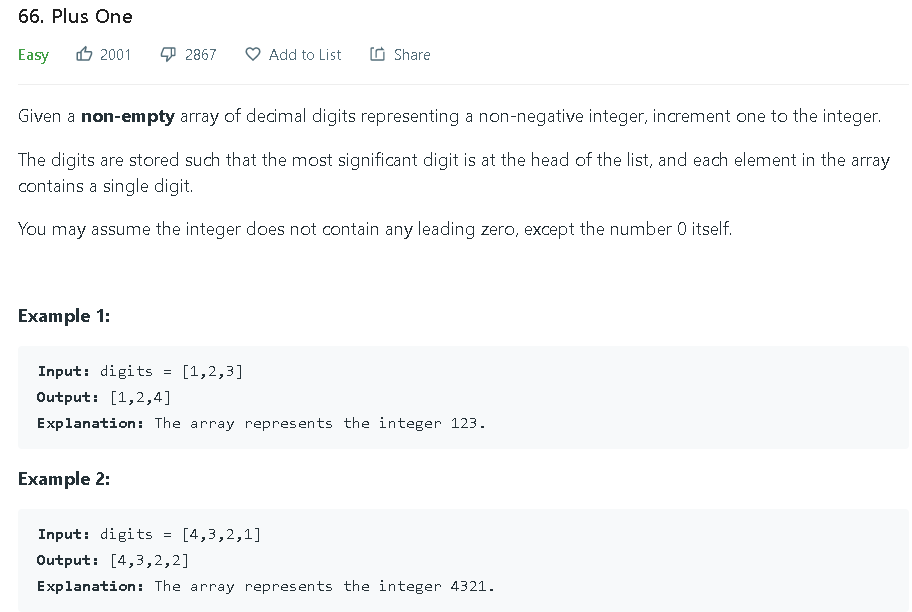Click the 2001 likes count
Image resolution: width=912 pixels, height=612 pixels.
pos(115,55)
